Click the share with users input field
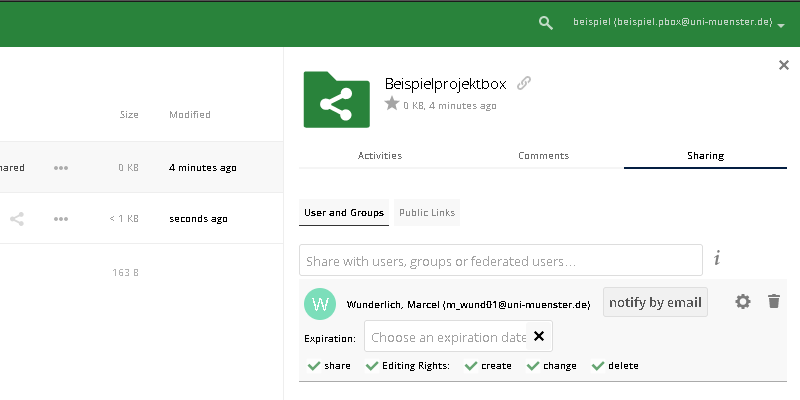The height and width of the screenshot is (400, 800). [x=500, y=261]
